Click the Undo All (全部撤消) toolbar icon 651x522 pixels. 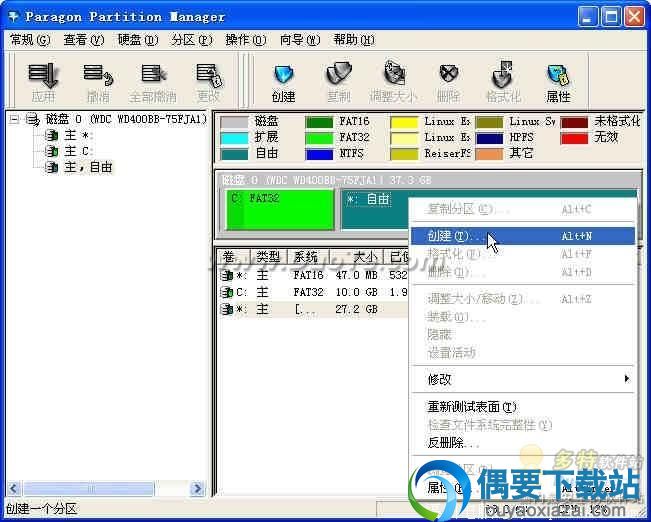click(x=153, y=74)
